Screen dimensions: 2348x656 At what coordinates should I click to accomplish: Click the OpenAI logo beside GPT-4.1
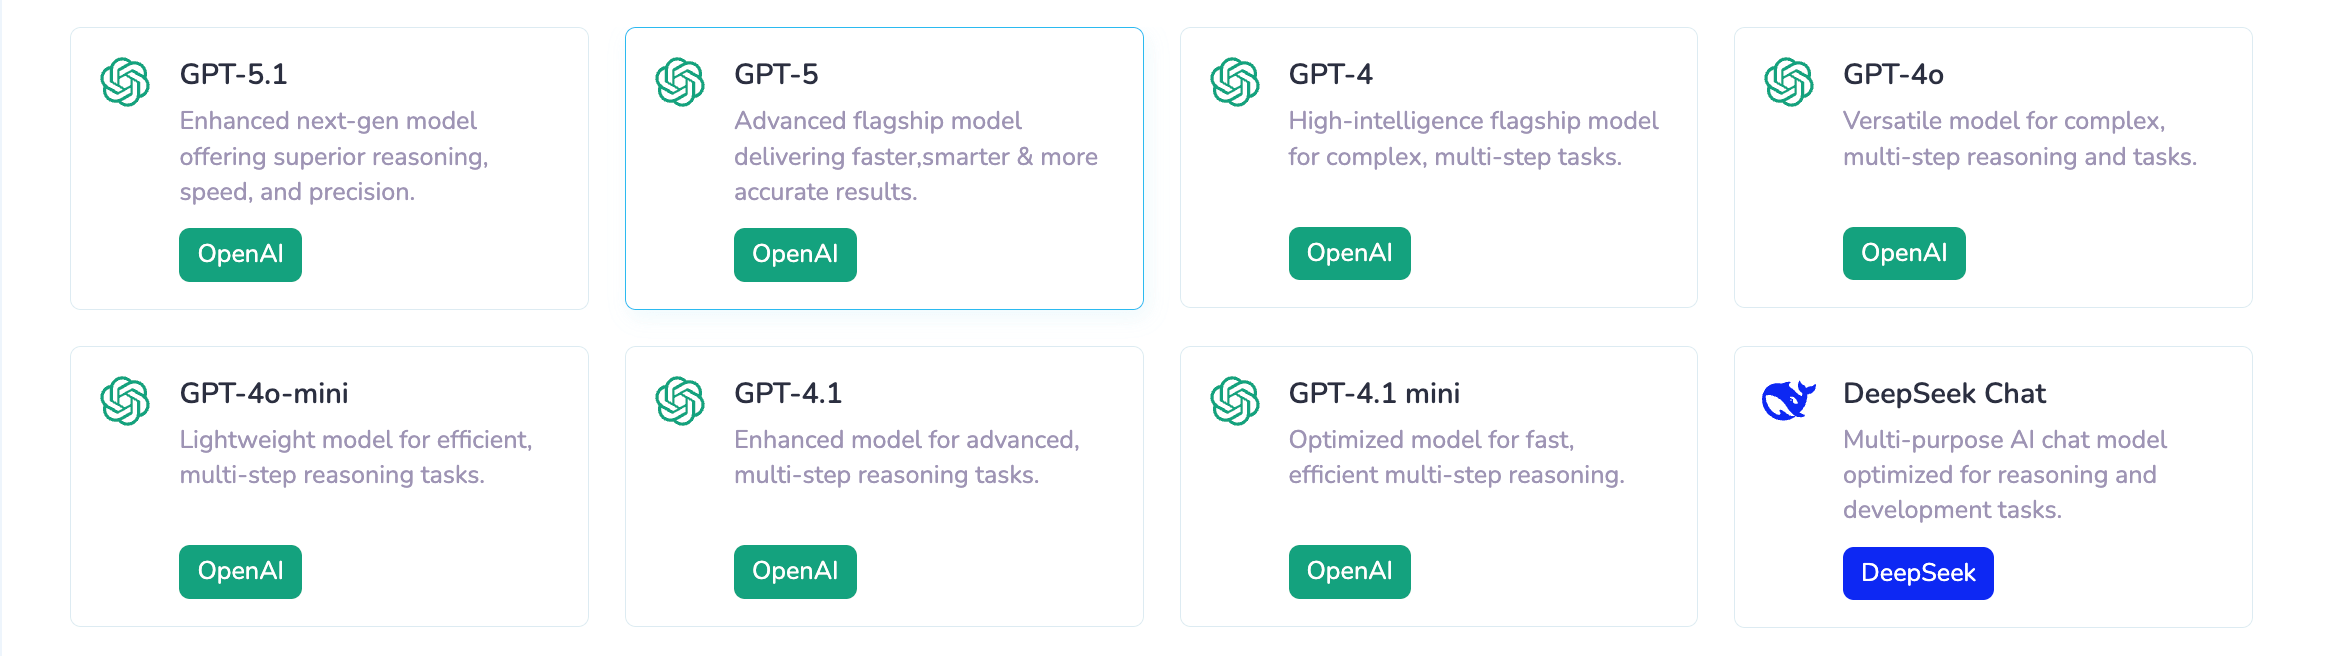point(680,400)
